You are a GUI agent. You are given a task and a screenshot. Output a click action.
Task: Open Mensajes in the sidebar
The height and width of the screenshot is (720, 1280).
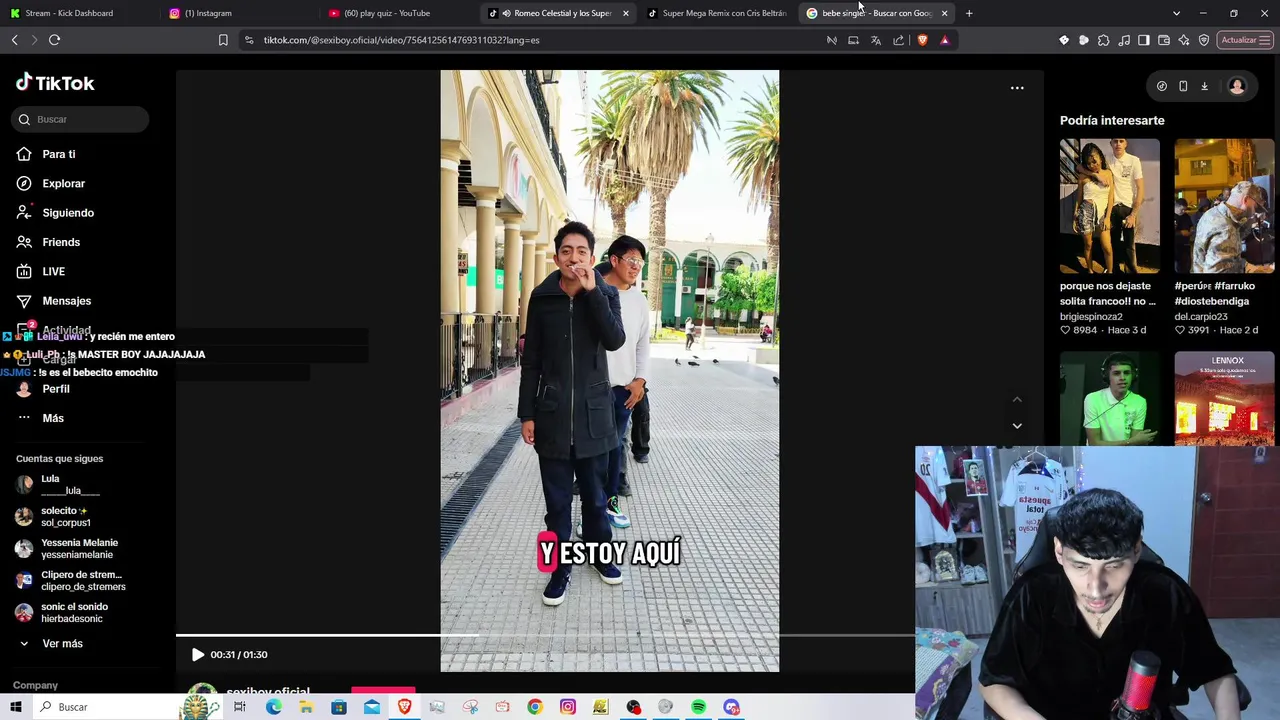(x=66, y=301)
